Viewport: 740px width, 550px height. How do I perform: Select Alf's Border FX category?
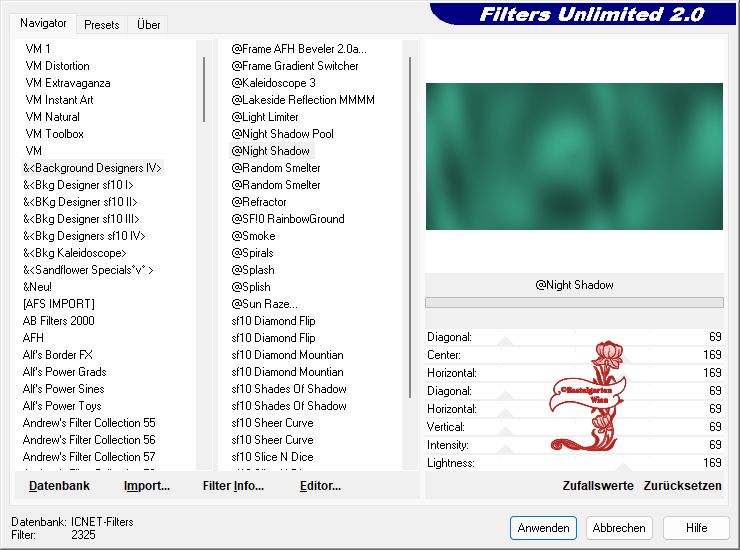pos(58,355)
